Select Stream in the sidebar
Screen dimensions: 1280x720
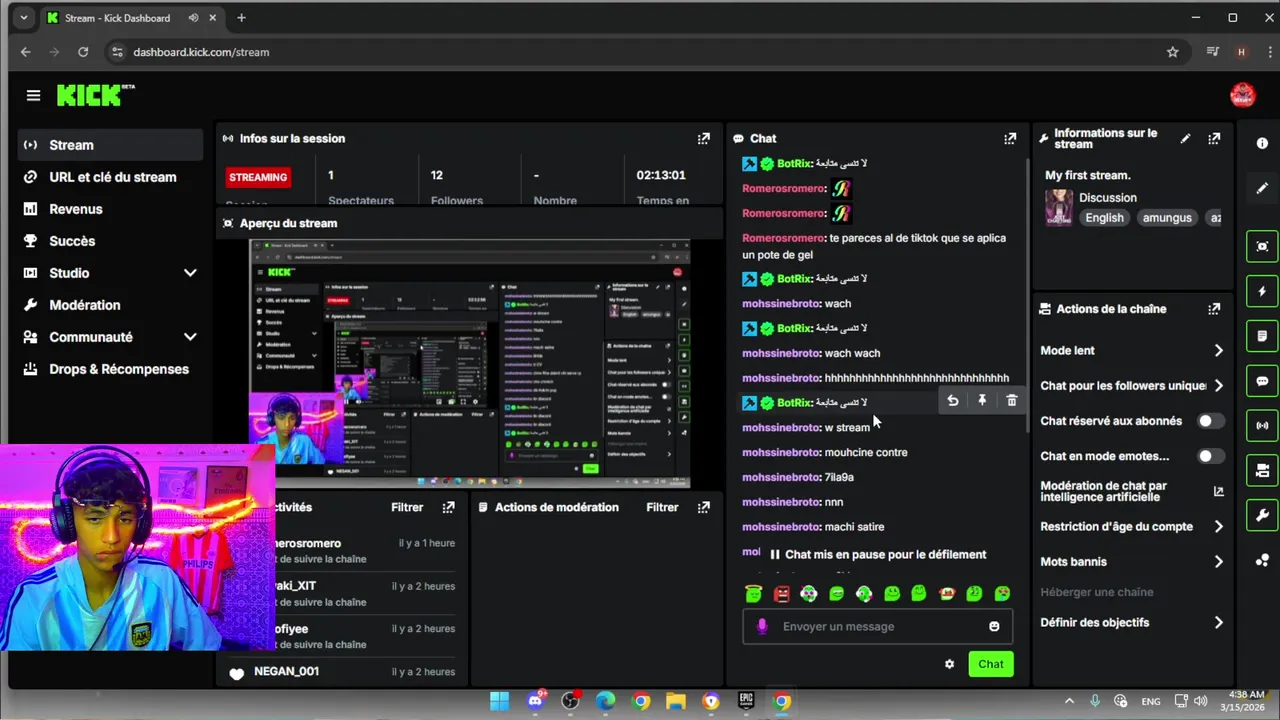click(x=111, y=145)
